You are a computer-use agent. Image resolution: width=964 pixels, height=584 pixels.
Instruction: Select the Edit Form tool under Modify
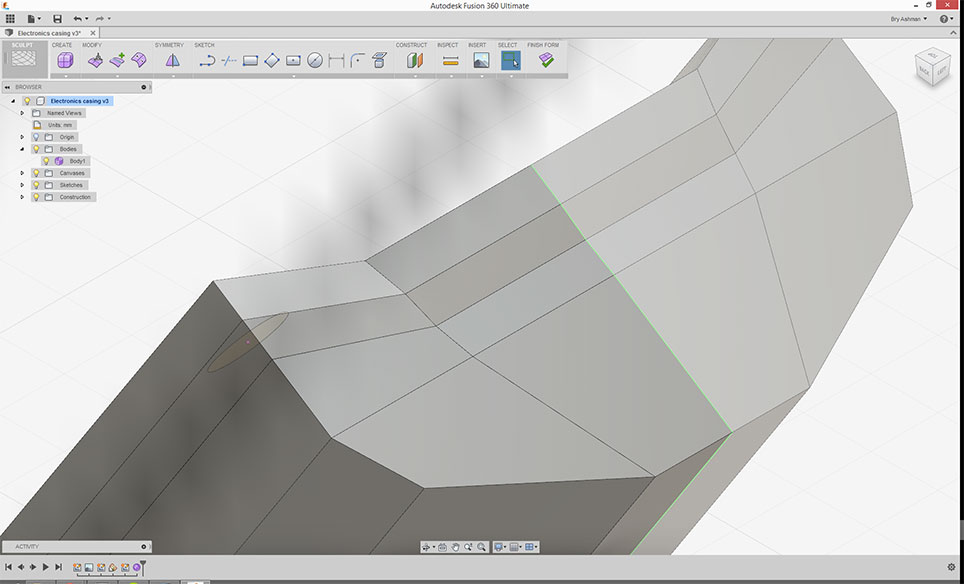[x=95, y=60]
